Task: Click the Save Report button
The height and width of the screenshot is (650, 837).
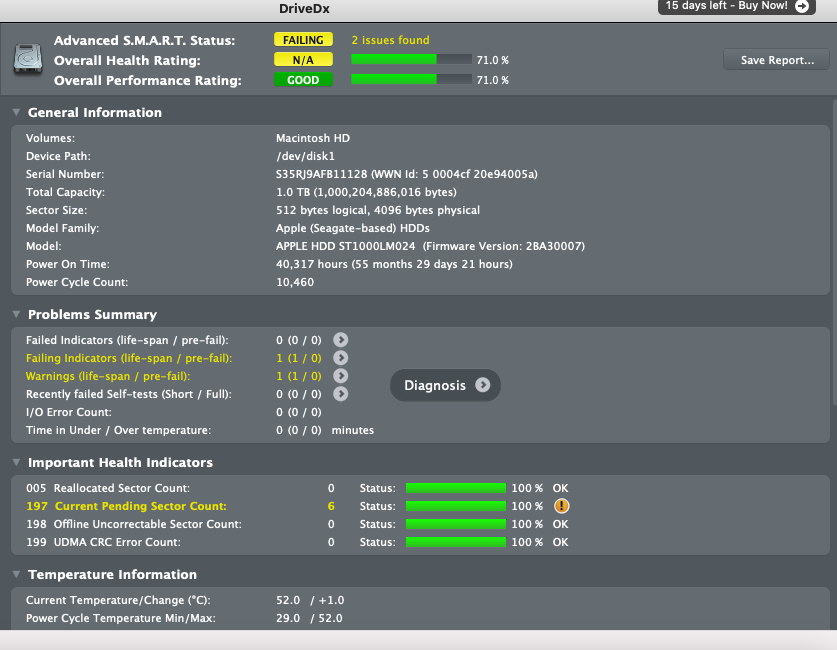Action: (777, 60)
